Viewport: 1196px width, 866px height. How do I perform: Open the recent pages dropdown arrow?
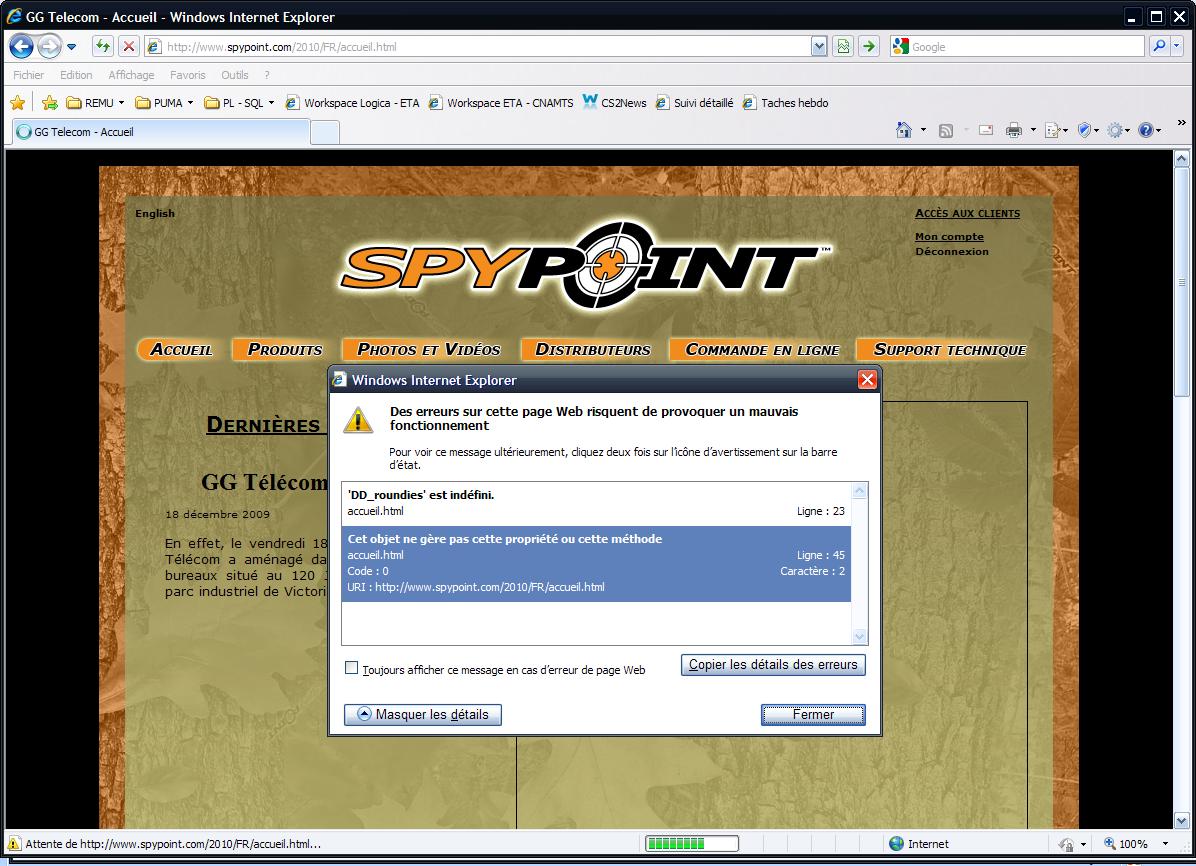[72, 47]
